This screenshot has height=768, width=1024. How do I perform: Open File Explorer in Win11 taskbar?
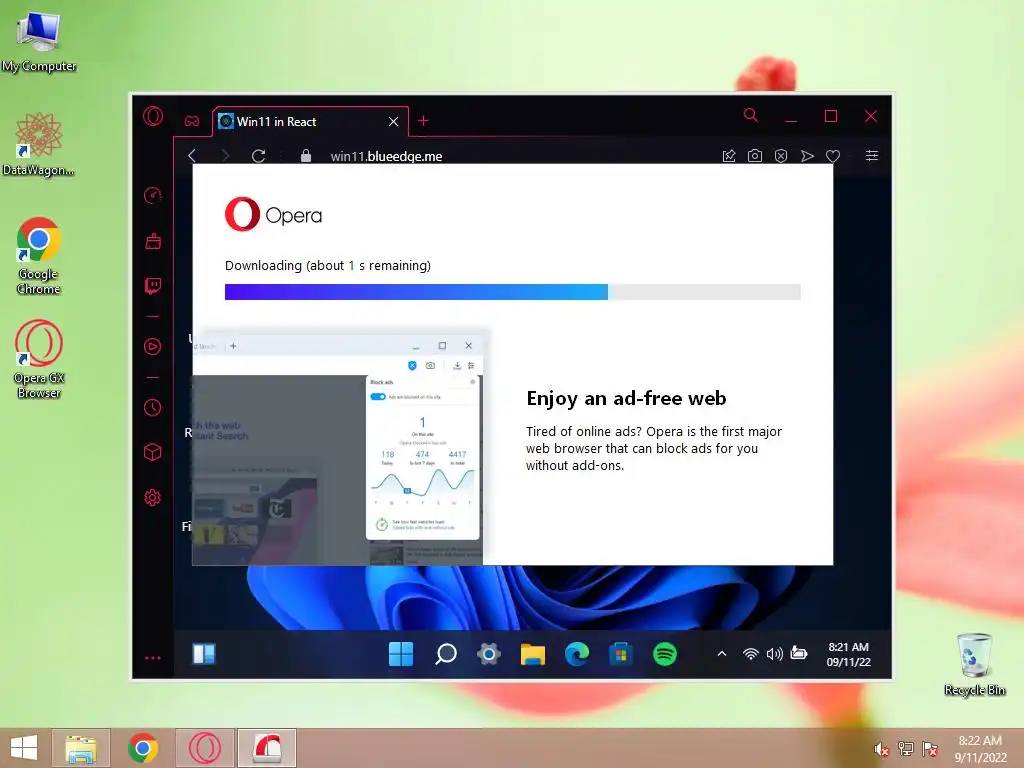[532, 654]
